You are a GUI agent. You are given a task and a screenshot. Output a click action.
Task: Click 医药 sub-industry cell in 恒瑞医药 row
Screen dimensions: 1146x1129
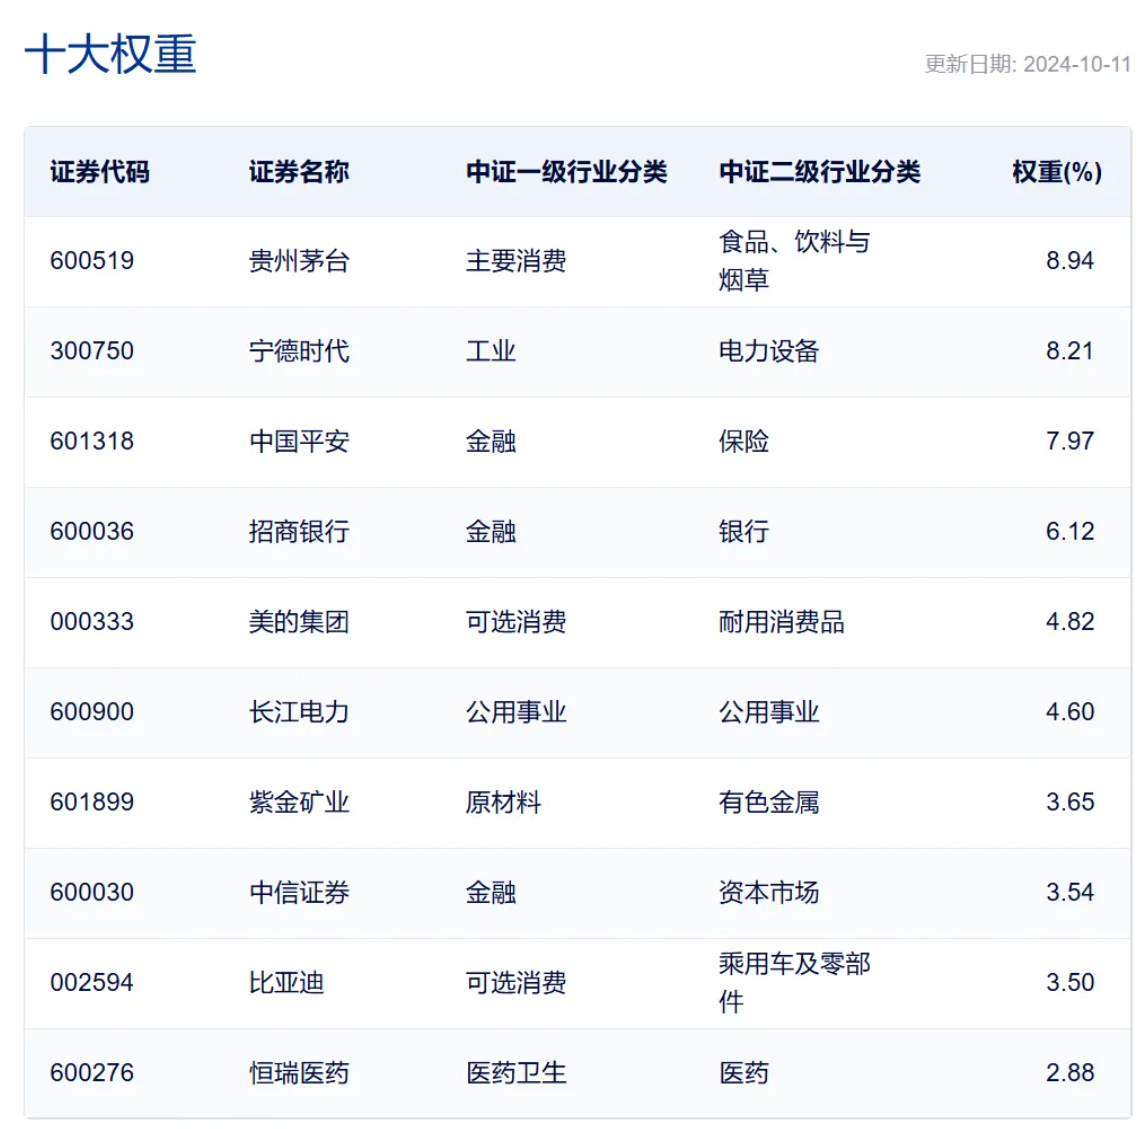pyautogui.click(x=744, y=1073)
